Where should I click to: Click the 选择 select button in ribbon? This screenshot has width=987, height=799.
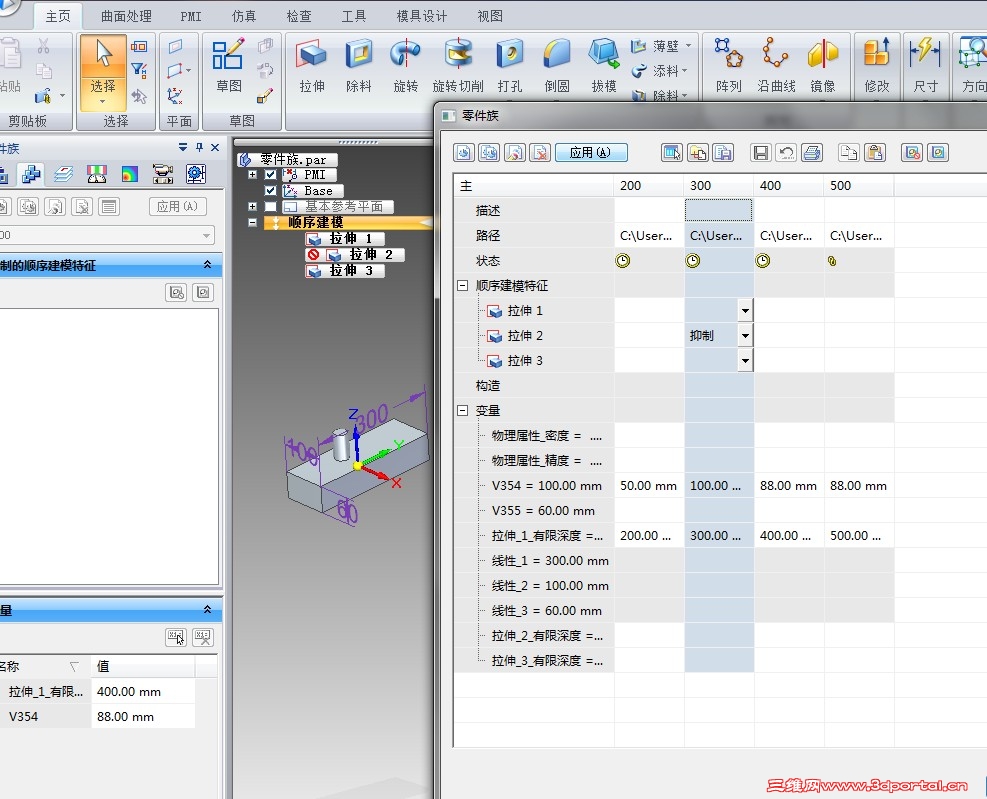point(103,73)
